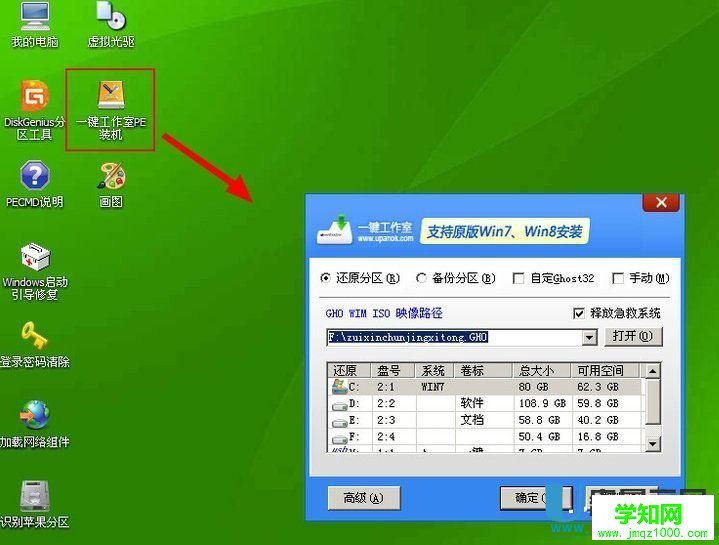719x545 pixels.
Task: Select the 2:1 cell in partition list
Action: coord(386,387)
